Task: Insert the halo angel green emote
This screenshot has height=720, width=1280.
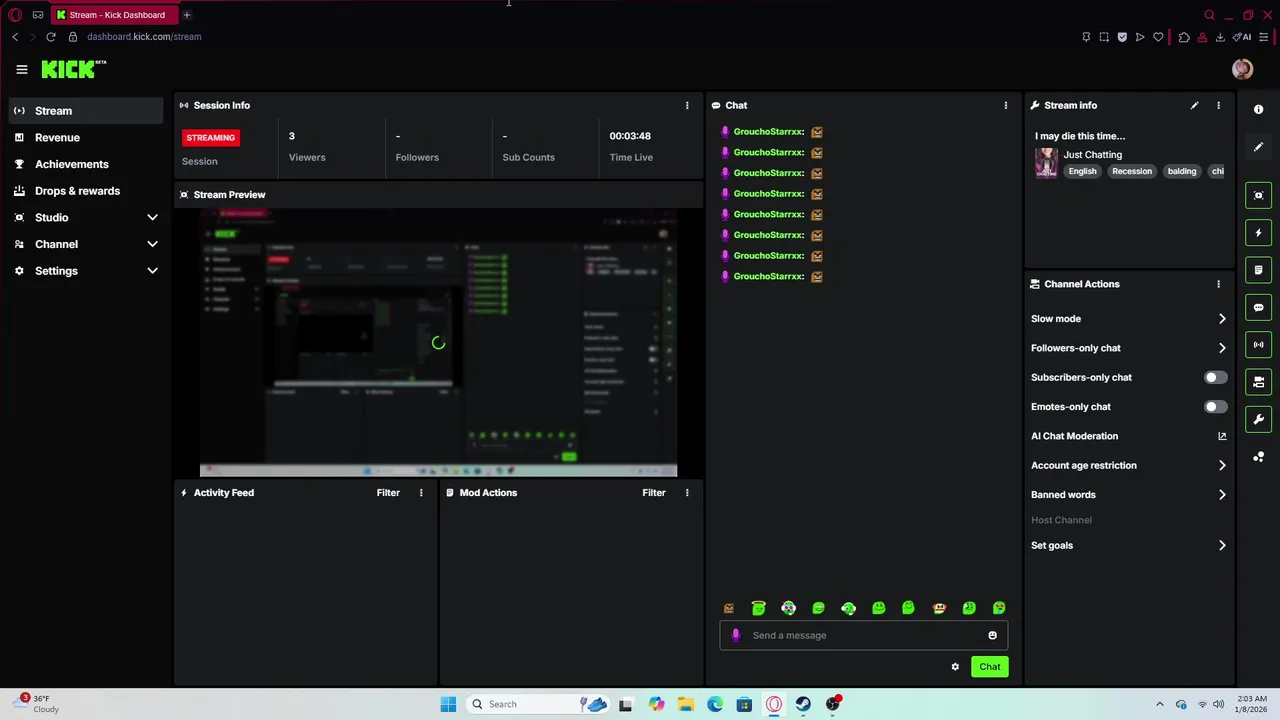Action: (759, 608)
